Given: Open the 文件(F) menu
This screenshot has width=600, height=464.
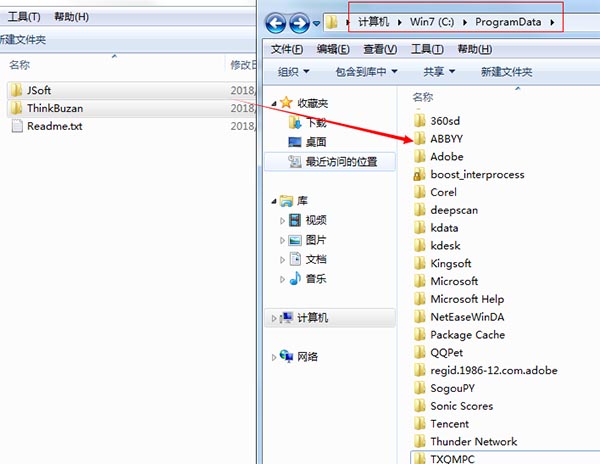Looking at the screenshot, I should (287, 49).
